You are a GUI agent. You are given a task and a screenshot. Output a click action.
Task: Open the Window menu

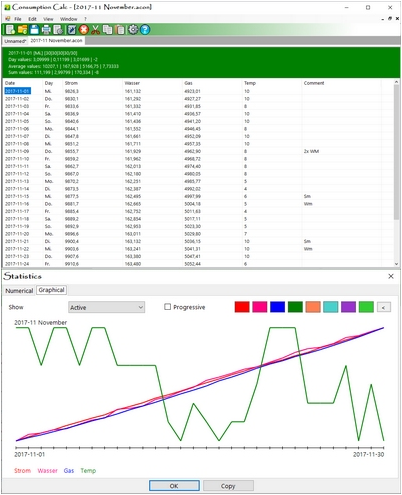tap(69, 19)
